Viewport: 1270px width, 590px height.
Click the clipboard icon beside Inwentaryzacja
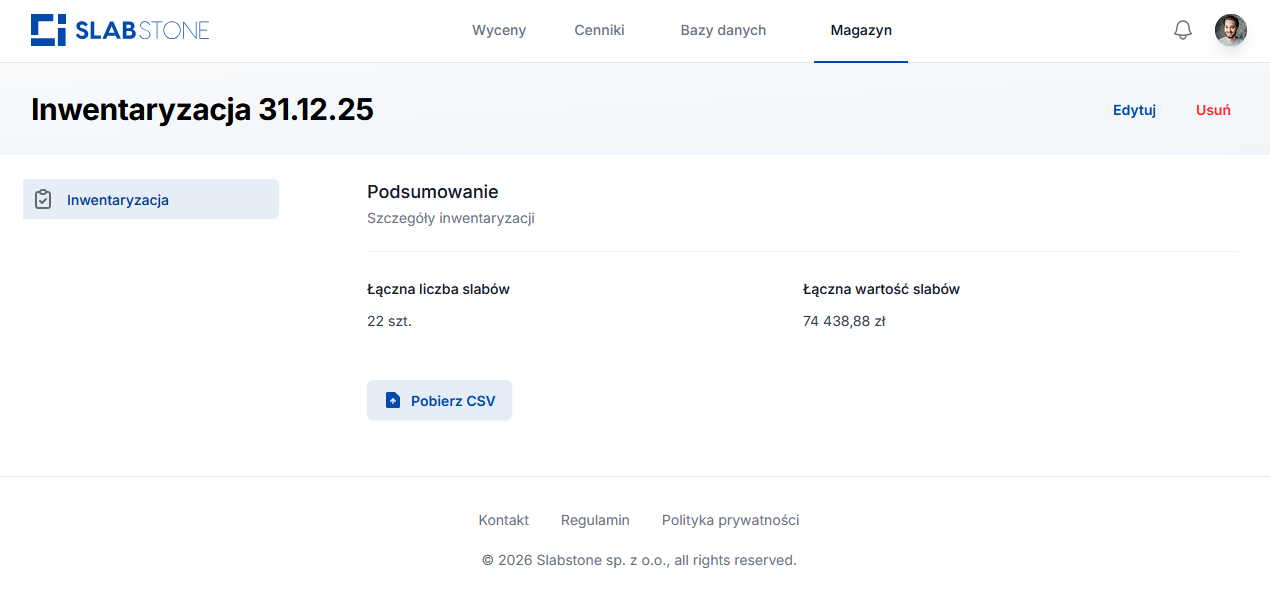point(43,200)
